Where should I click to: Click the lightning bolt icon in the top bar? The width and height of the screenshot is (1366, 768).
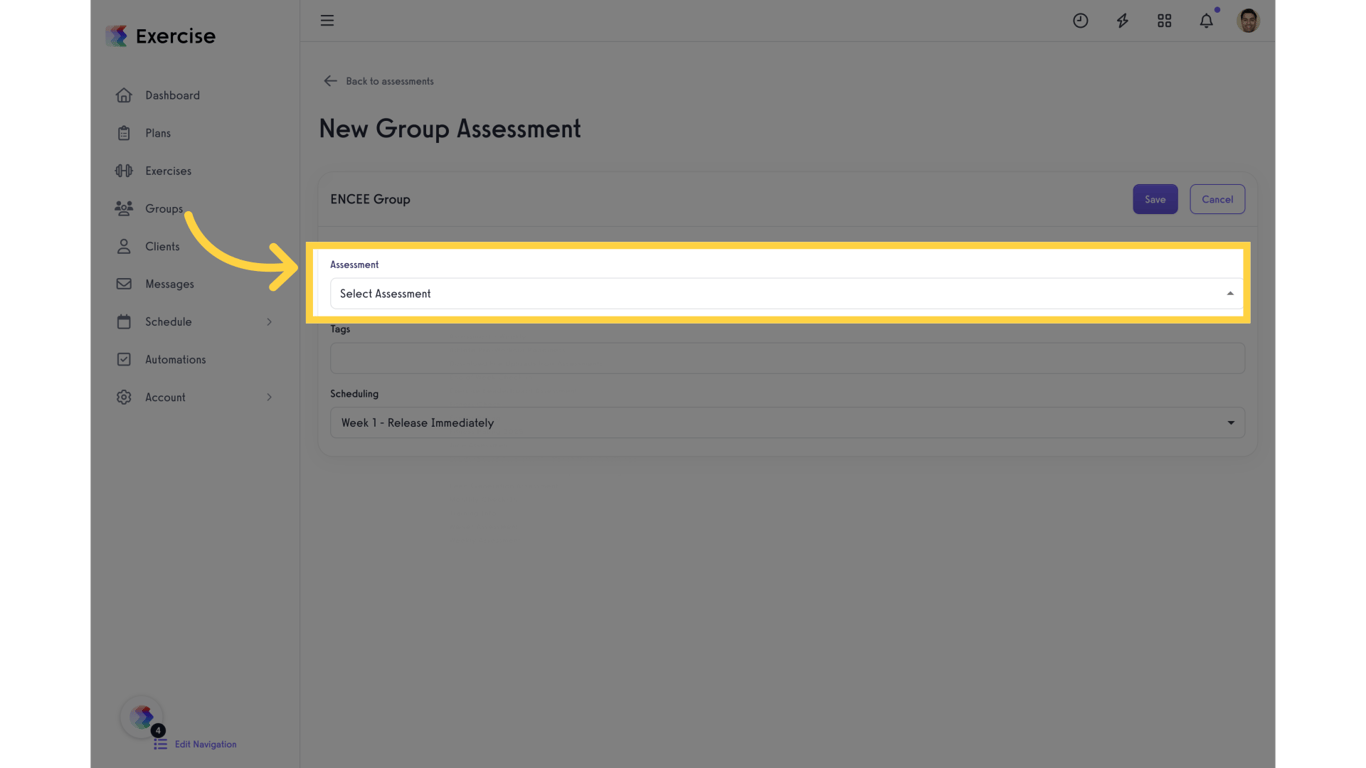1122,20
